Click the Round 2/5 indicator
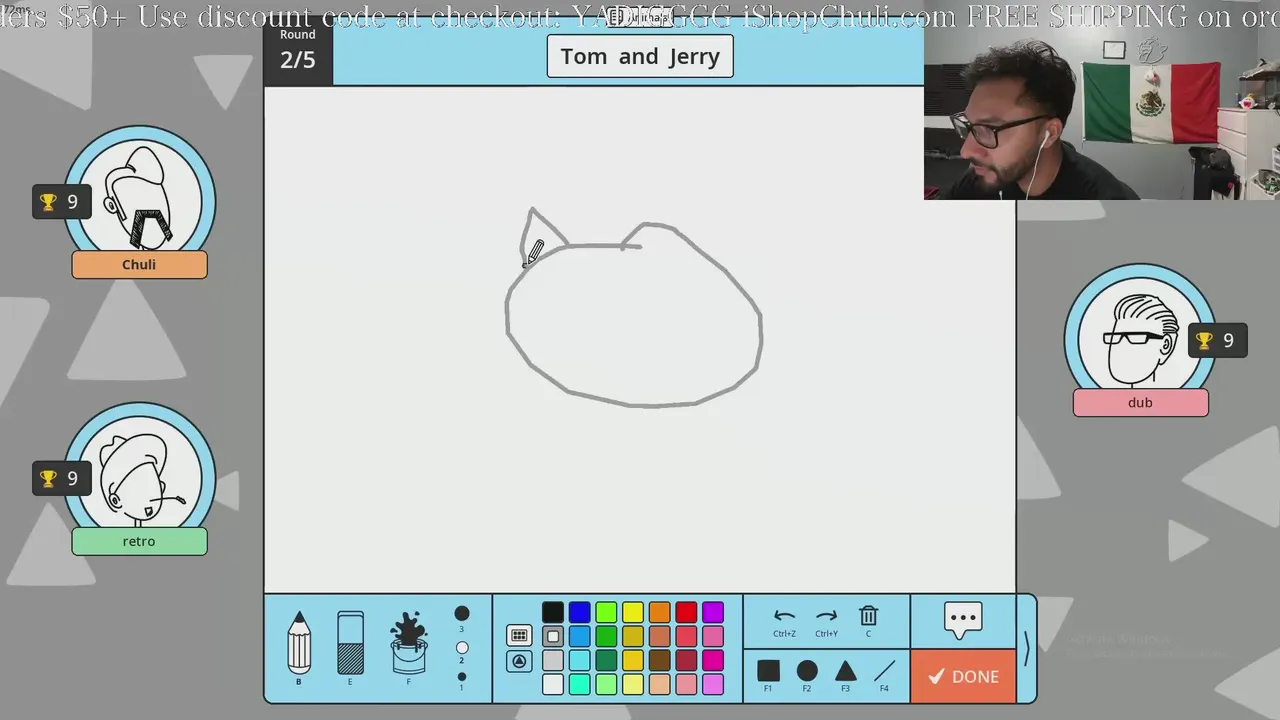 point(298,50)
